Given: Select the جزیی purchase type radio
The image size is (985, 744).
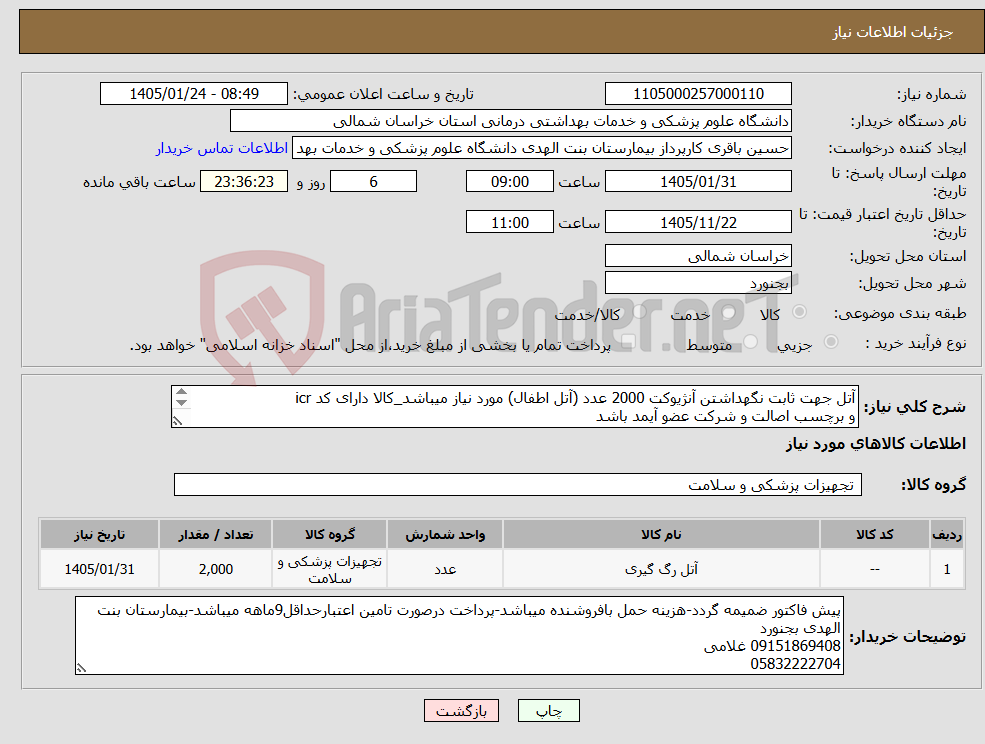Looking at the screenshot, I should [x=830, y=342].
